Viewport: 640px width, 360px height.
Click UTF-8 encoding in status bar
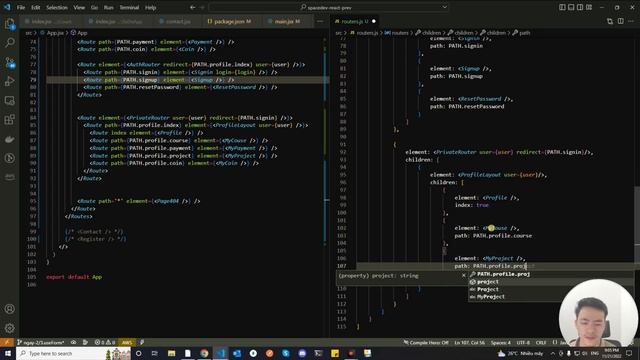(x=523, y=342)
